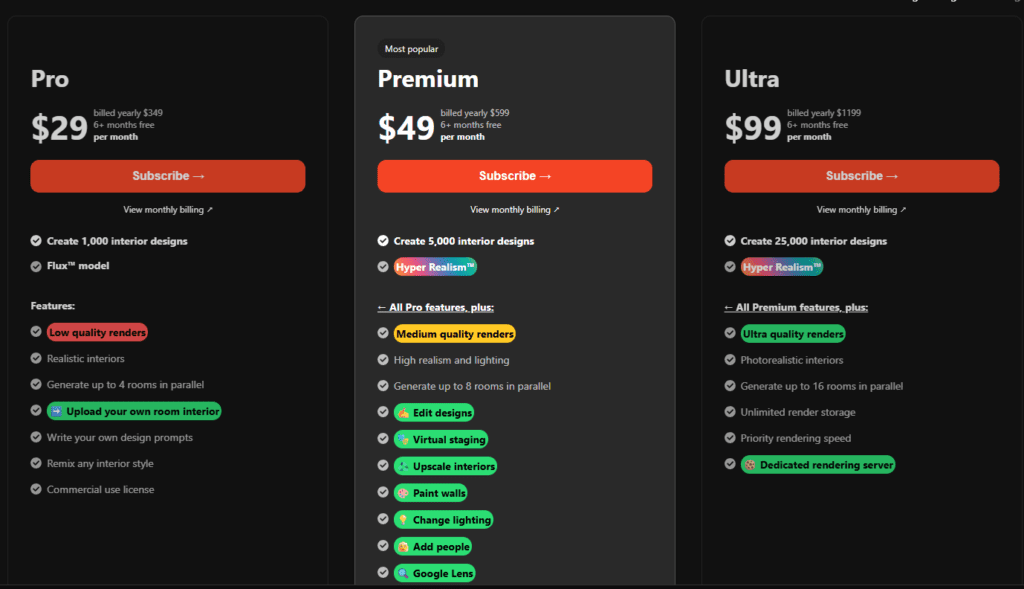Expand All Pro features, plus list
This screenshot has height=589, width=1024.
435,307
